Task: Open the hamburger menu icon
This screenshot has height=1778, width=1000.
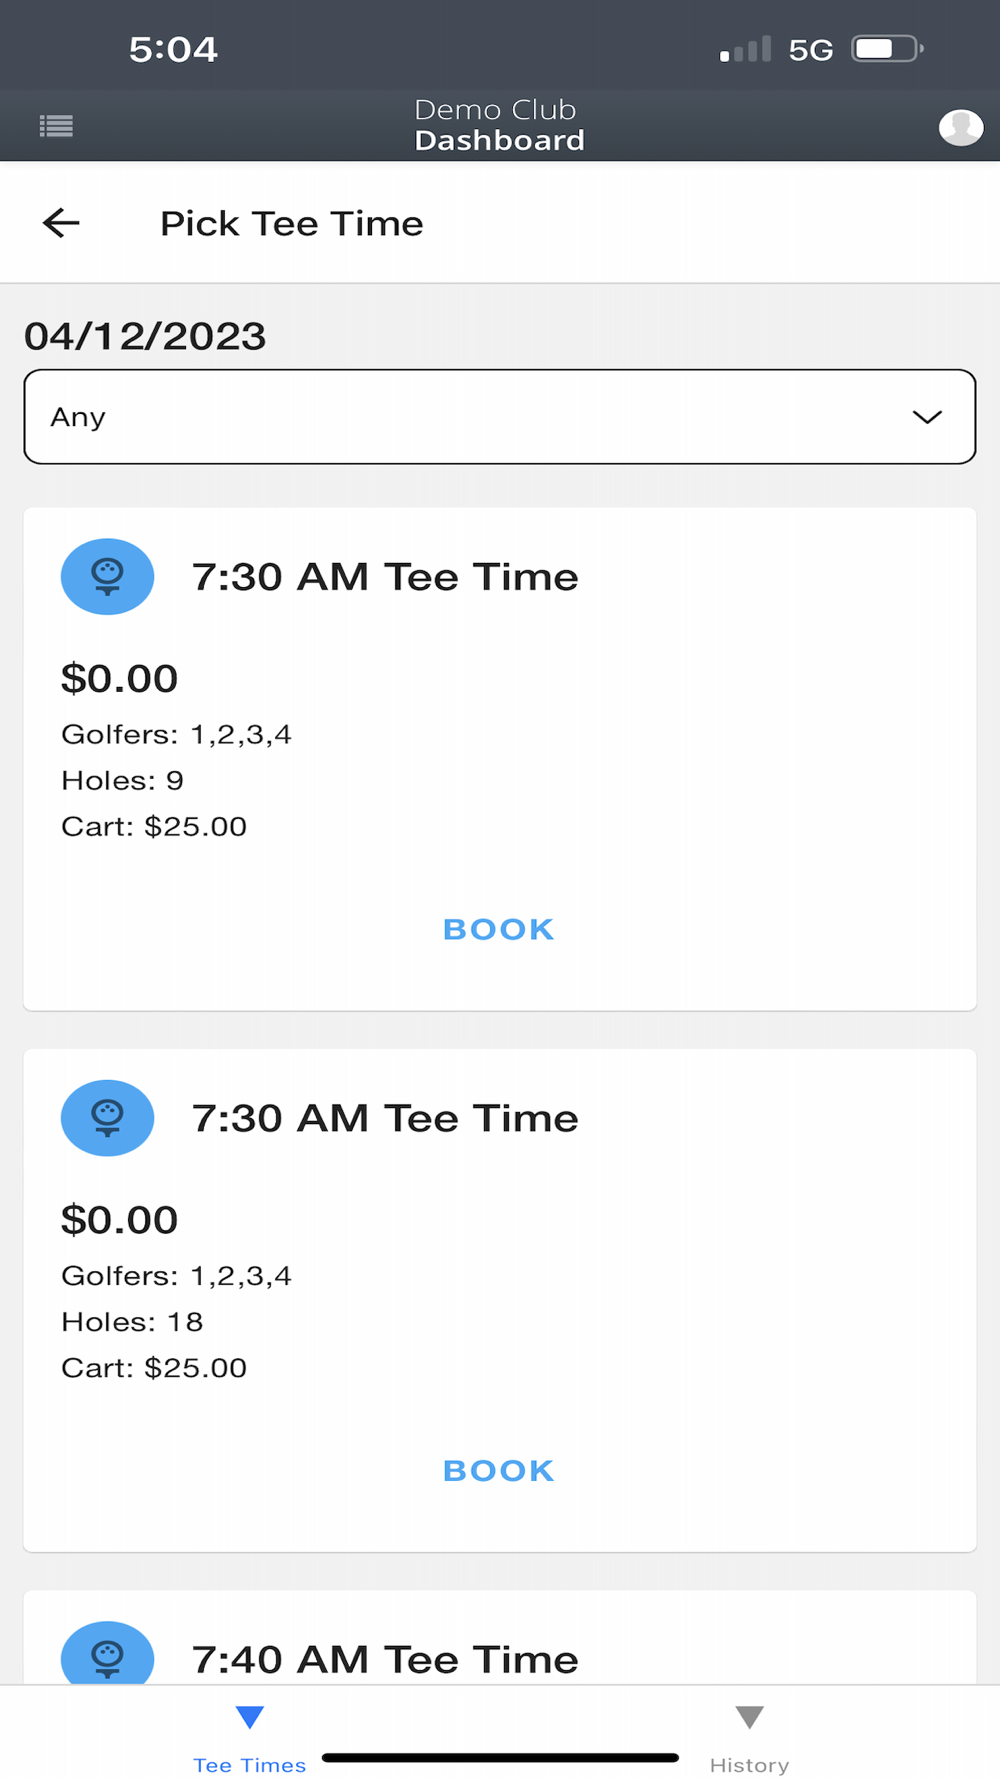Action: tap(56, 126)
